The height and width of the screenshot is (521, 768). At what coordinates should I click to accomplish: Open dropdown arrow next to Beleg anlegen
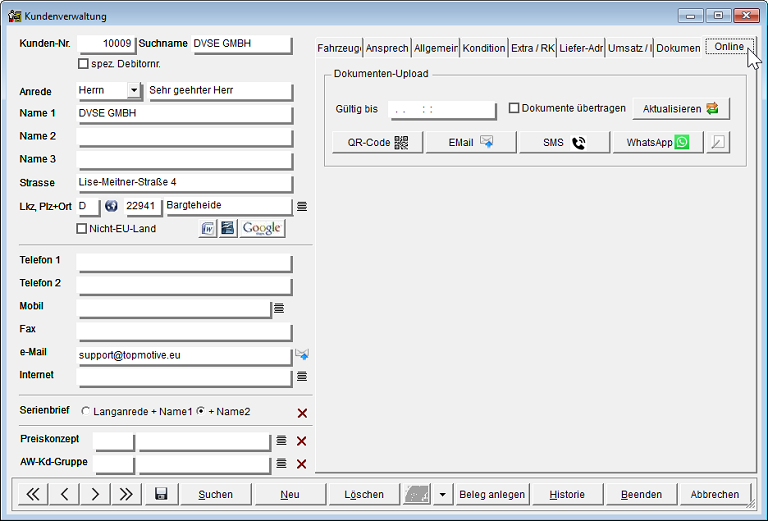click(x=442, y=494)
